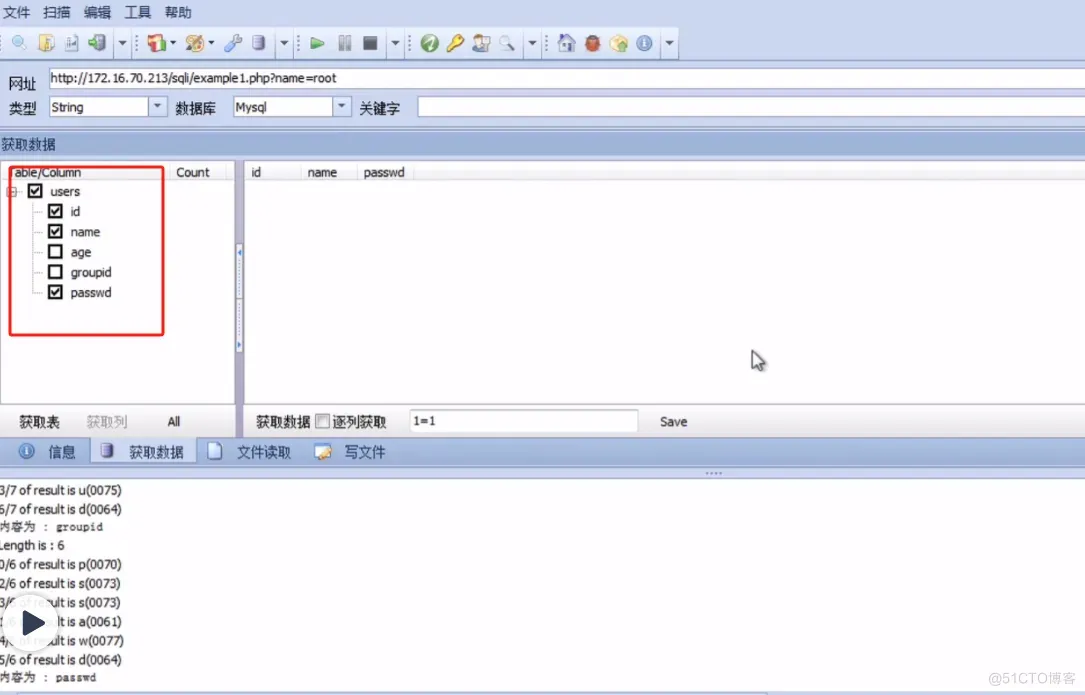This screenshot has width=1085, height=695.
Task: Open dropdown arrow after database icon
Action: coord(284,43)
